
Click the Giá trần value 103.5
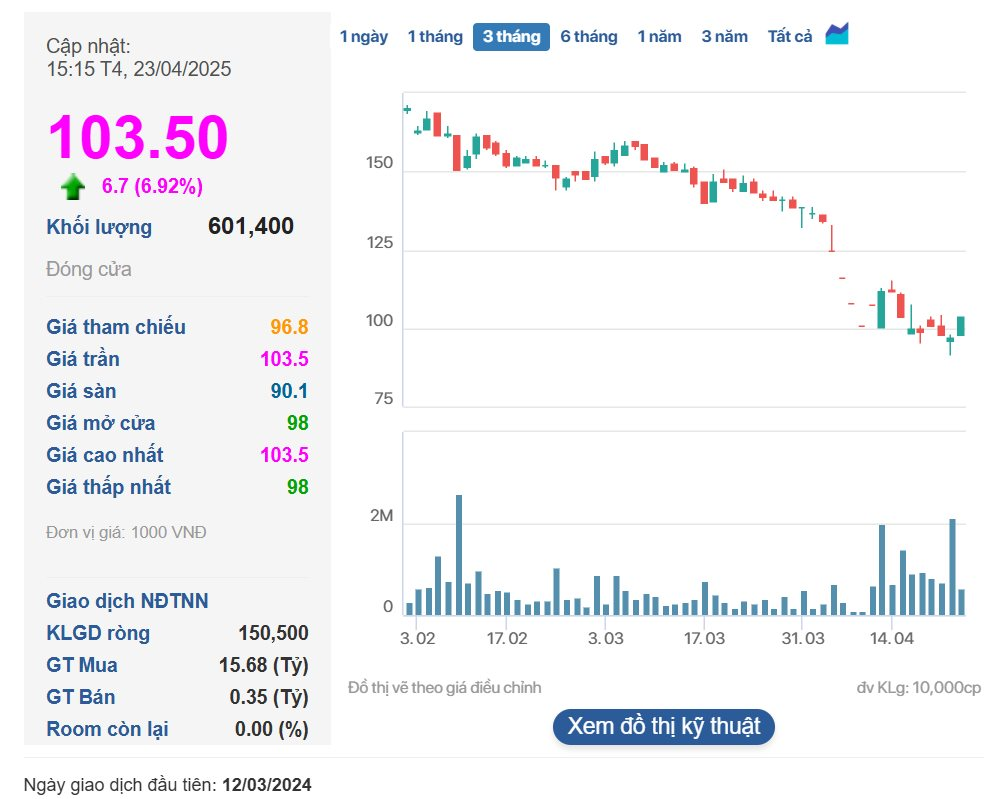(284, 359)
